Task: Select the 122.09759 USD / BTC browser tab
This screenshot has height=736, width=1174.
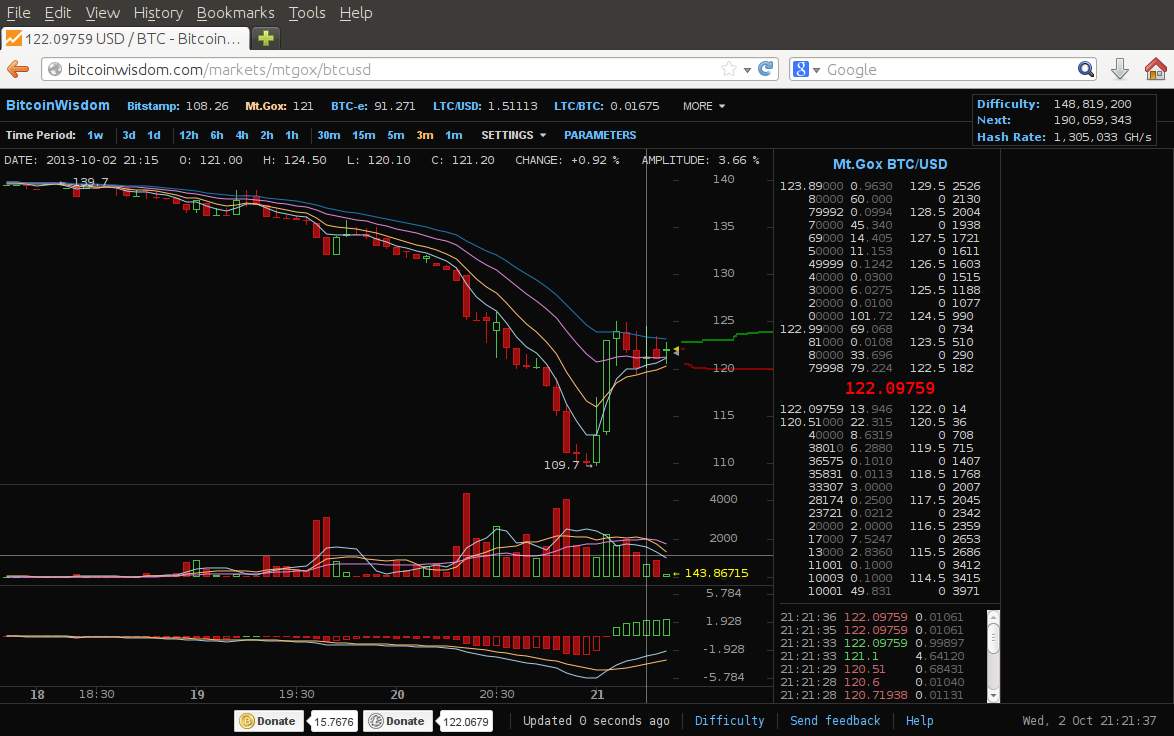Action: [x=125, y=38]
